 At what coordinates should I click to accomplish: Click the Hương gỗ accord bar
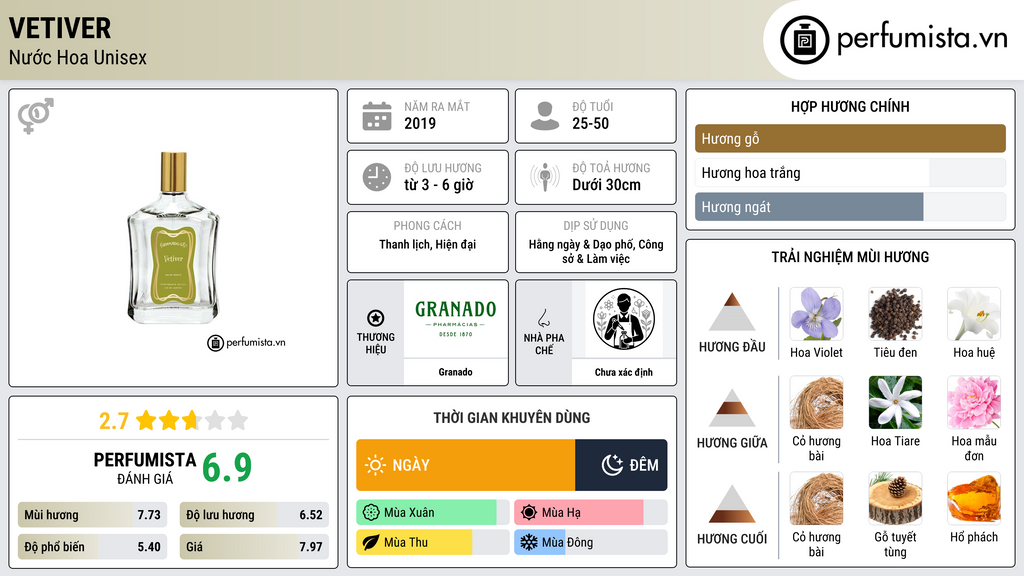(850, 138)
